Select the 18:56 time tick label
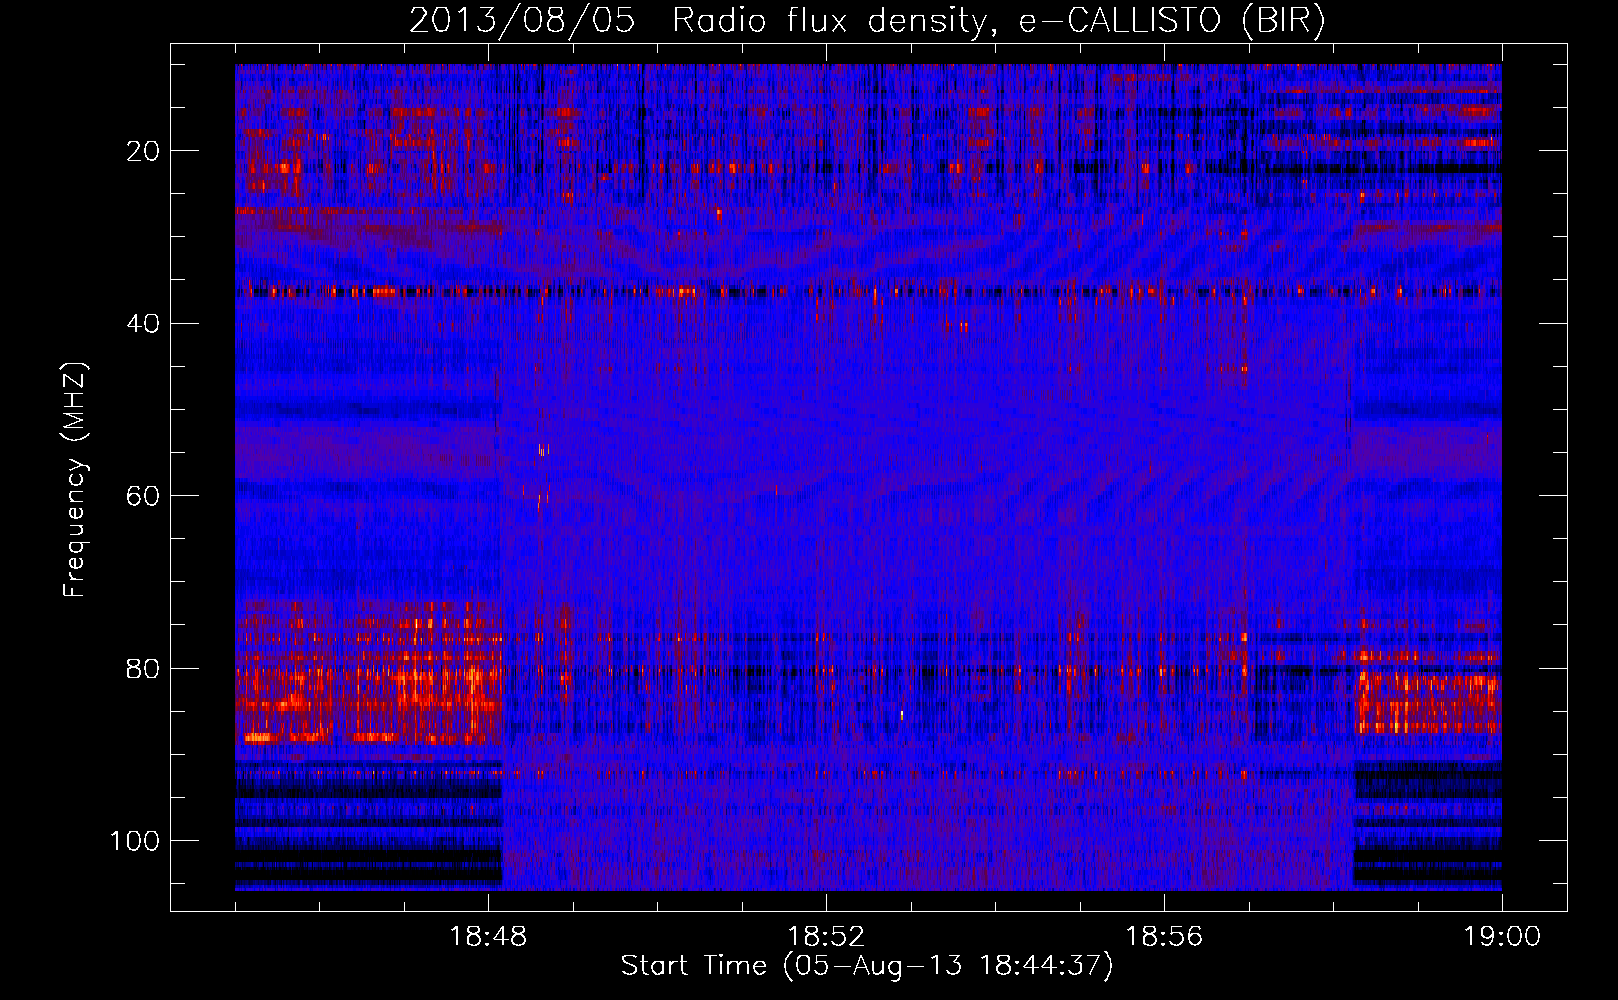This screenshot has width=1618, height=1000. click(x=1164, y=937)
